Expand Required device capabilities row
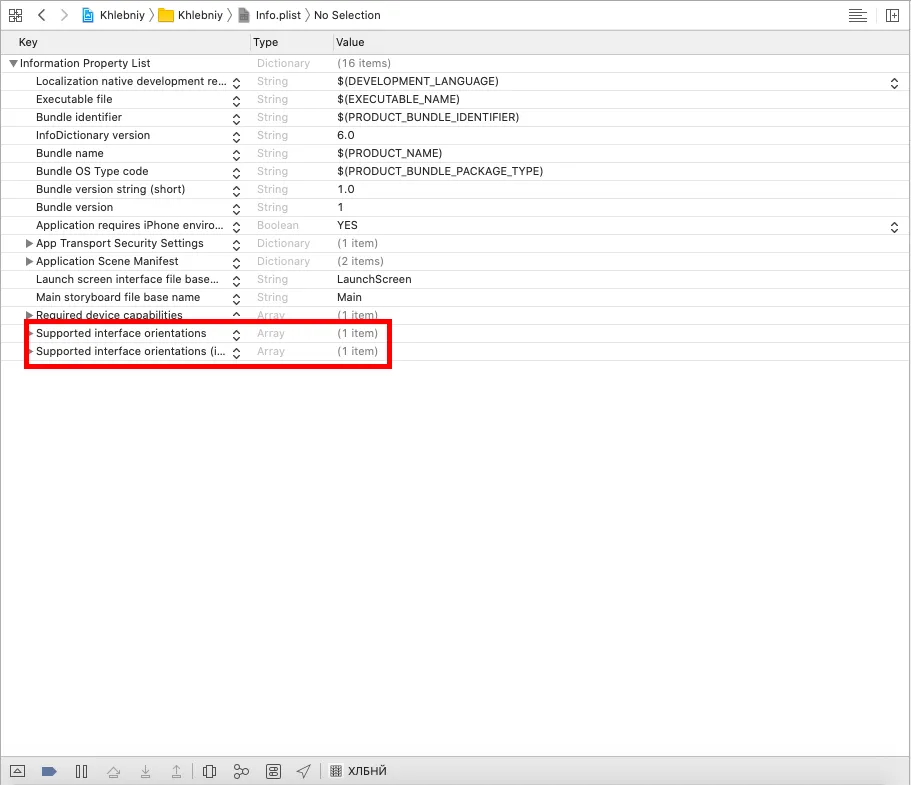 coord(29,316)
